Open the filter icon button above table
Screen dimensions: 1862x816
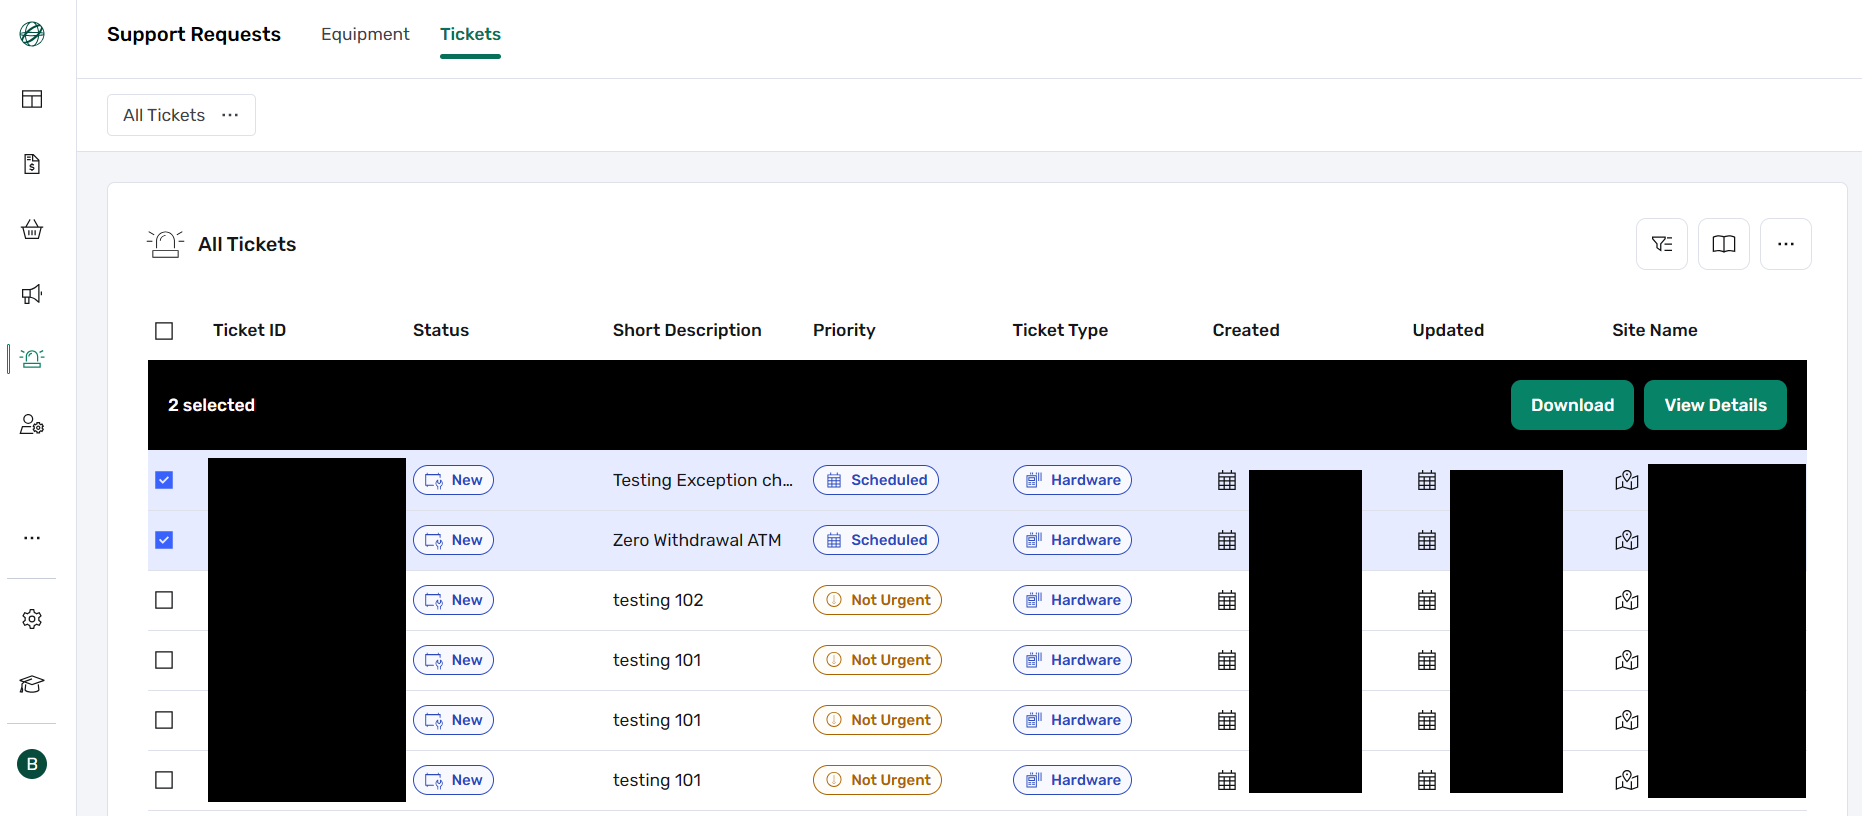(1662, 244)
